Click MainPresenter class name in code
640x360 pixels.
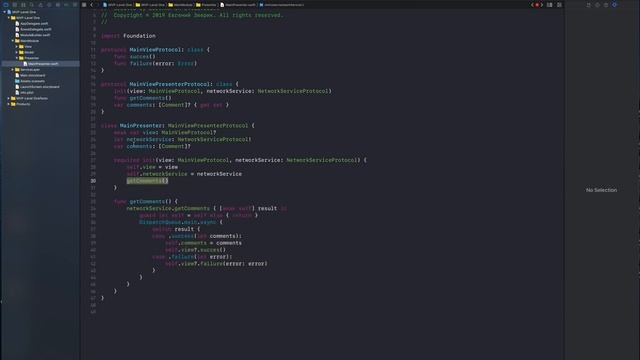[141, 126]
